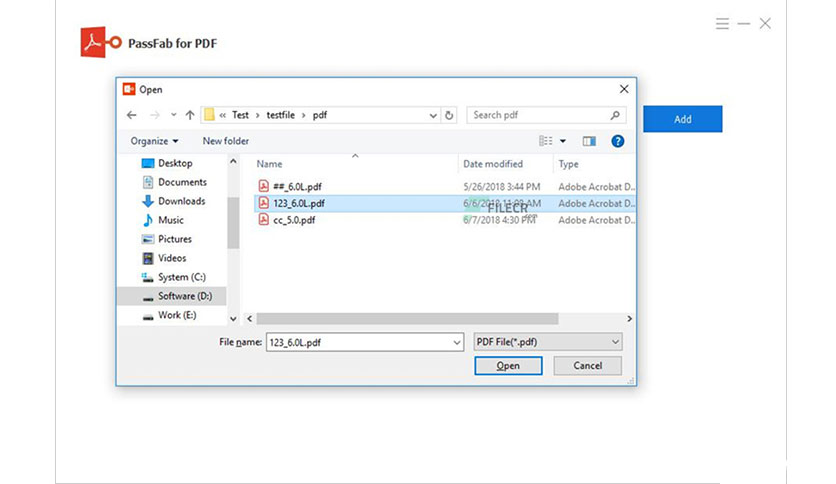Click the date 5/26/2018 3:44 PM cell
The width and height of the screenshot is (836, 484).
coord(501,187)
